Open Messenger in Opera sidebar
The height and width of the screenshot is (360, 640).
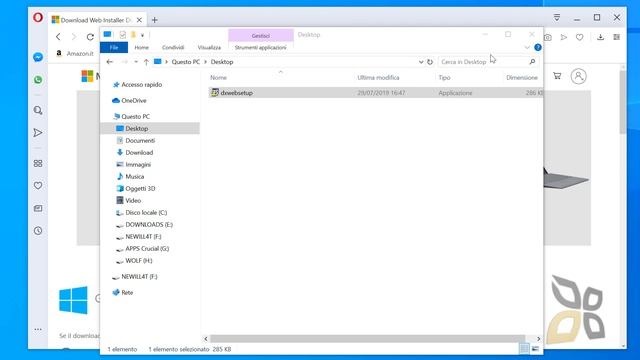tap(38, 57)
